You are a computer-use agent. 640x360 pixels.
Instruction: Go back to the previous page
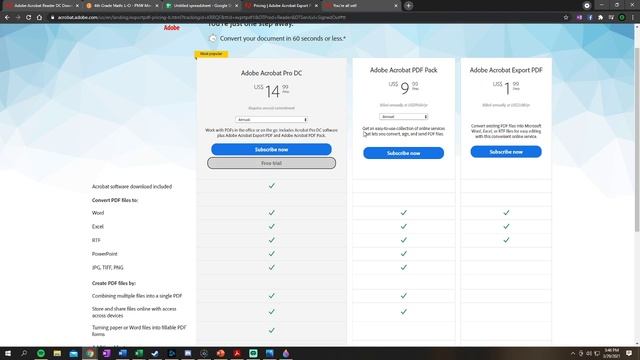(7, 18)
